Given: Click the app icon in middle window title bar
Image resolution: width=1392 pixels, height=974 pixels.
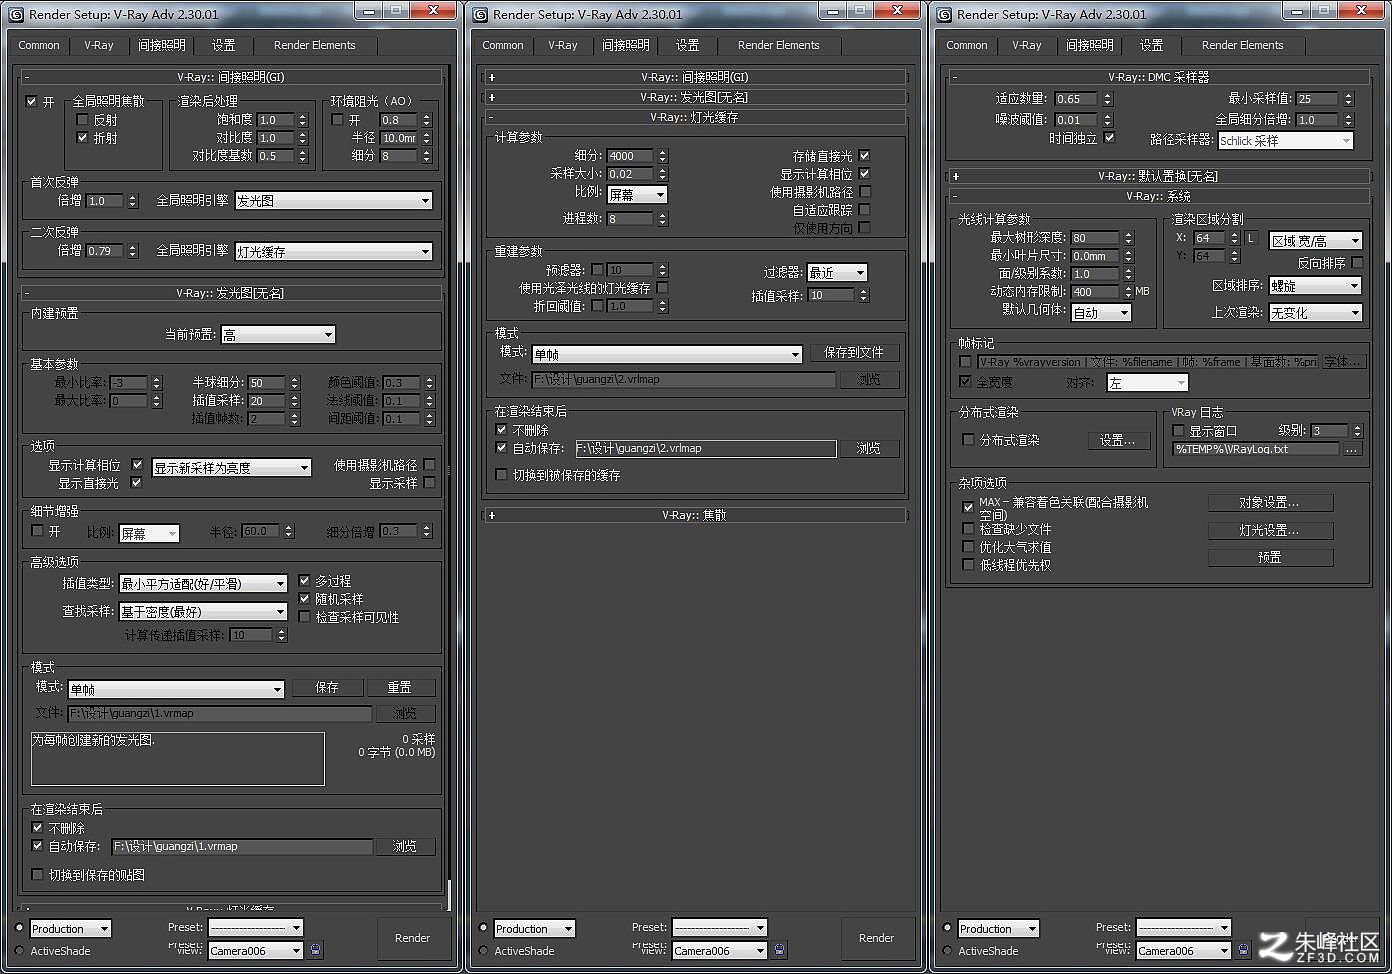Looking at the screenshot, I should [x=479, y=14].
